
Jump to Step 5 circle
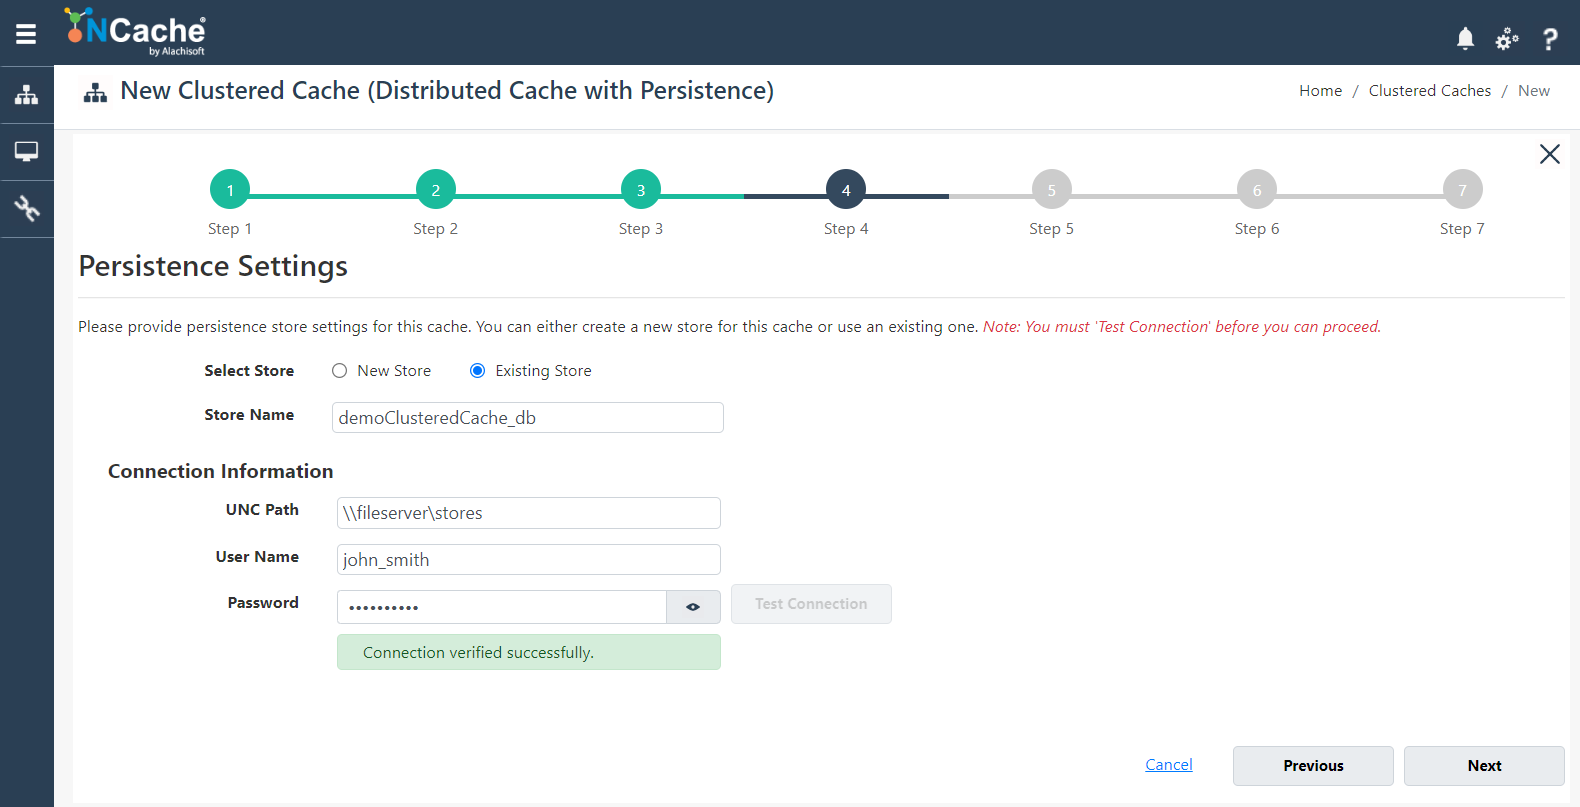click(1052, 190)
